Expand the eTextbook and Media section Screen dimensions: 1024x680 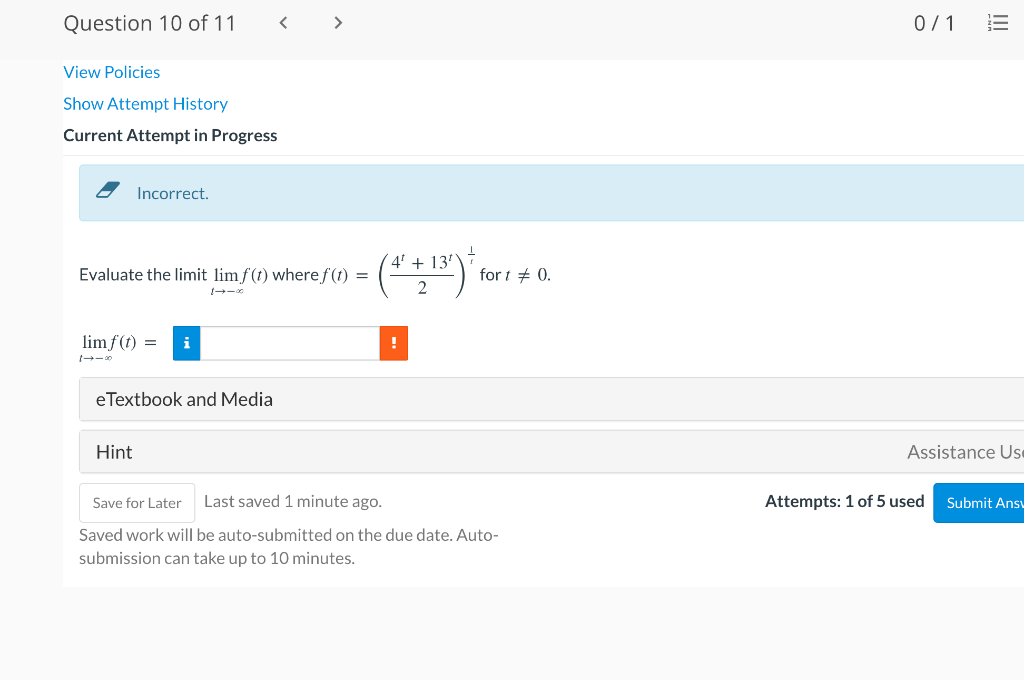tap(183, 399)
